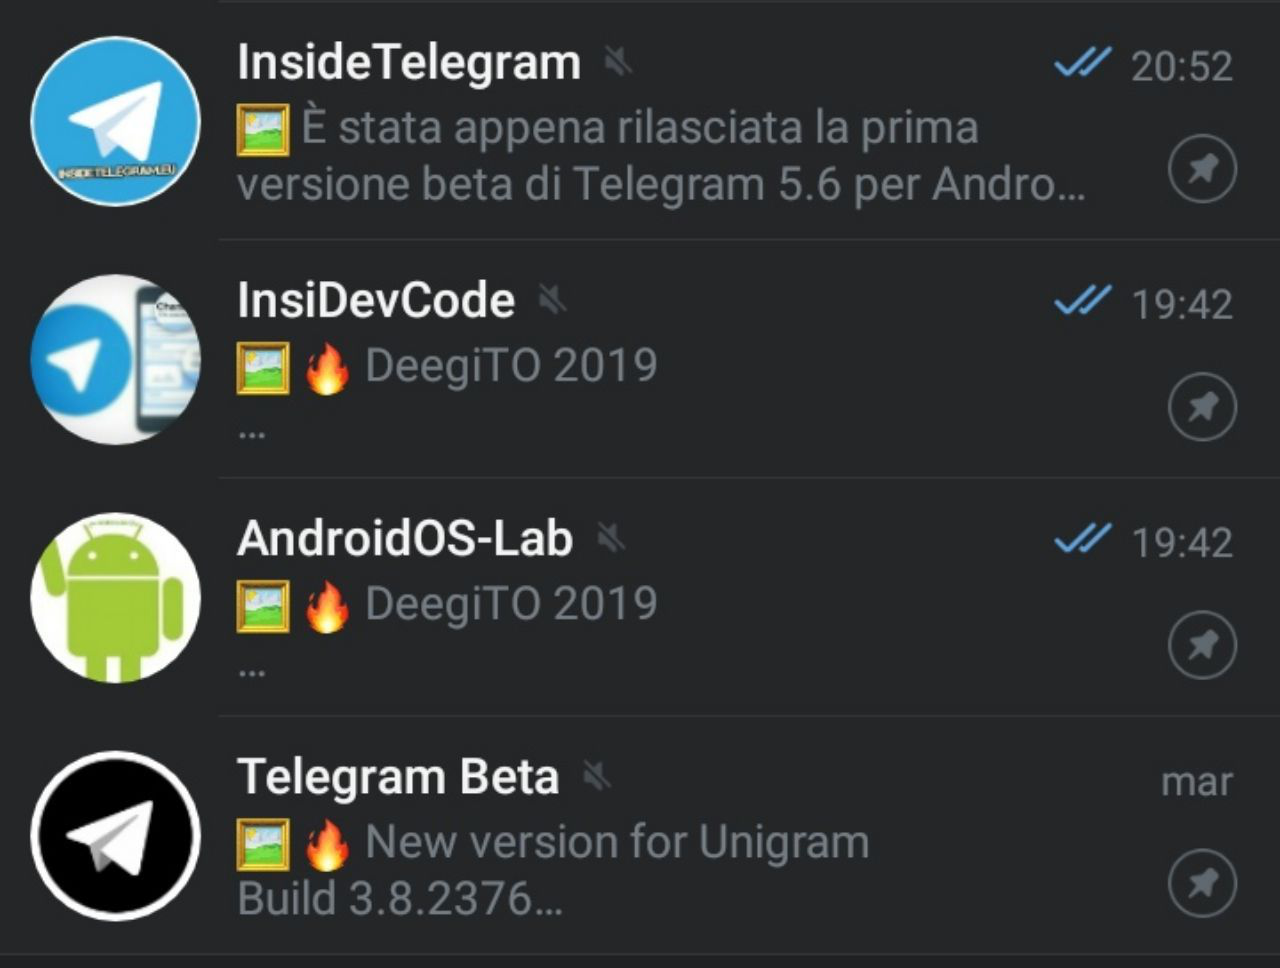
Task: Tap the InsiDevCode profile picture
Action: tap(115, 359)
